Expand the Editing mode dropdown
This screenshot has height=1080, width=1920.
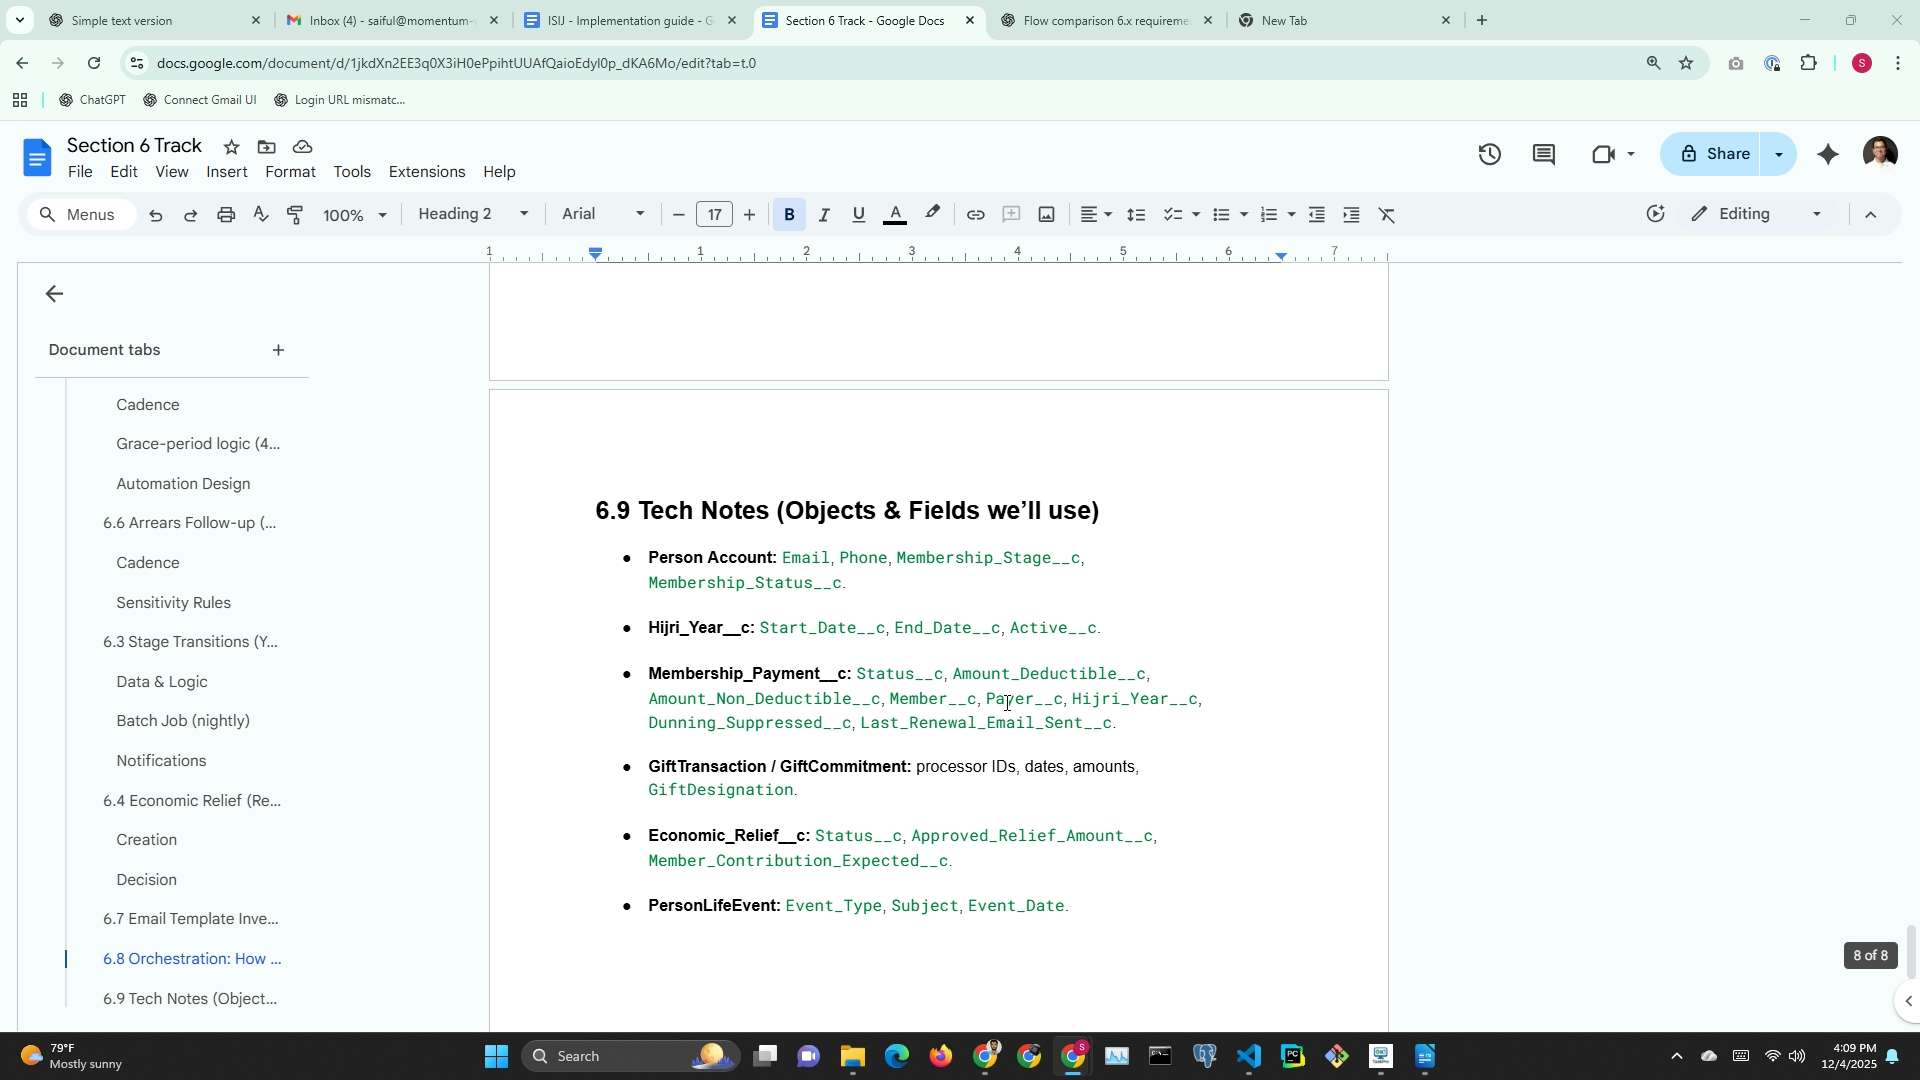pyautogui.click(x=1757, y=214)
